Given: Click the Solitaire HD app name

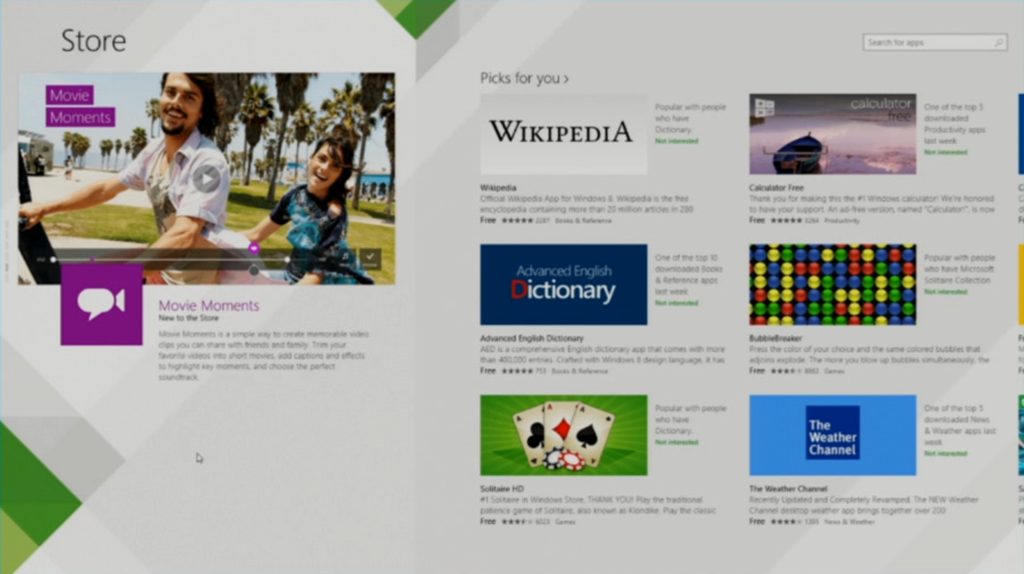Looking at the screenshot, I should click(x=502, y=488).
